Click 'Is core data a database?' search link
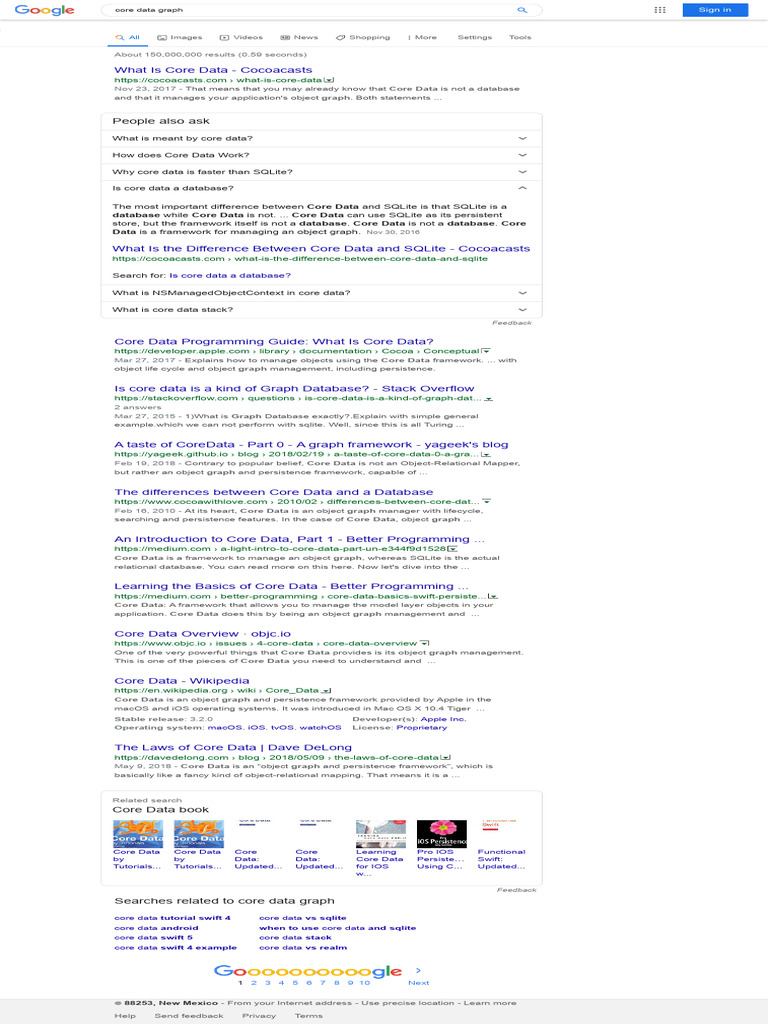This screenshot has height=1024, width=768. 230,276
